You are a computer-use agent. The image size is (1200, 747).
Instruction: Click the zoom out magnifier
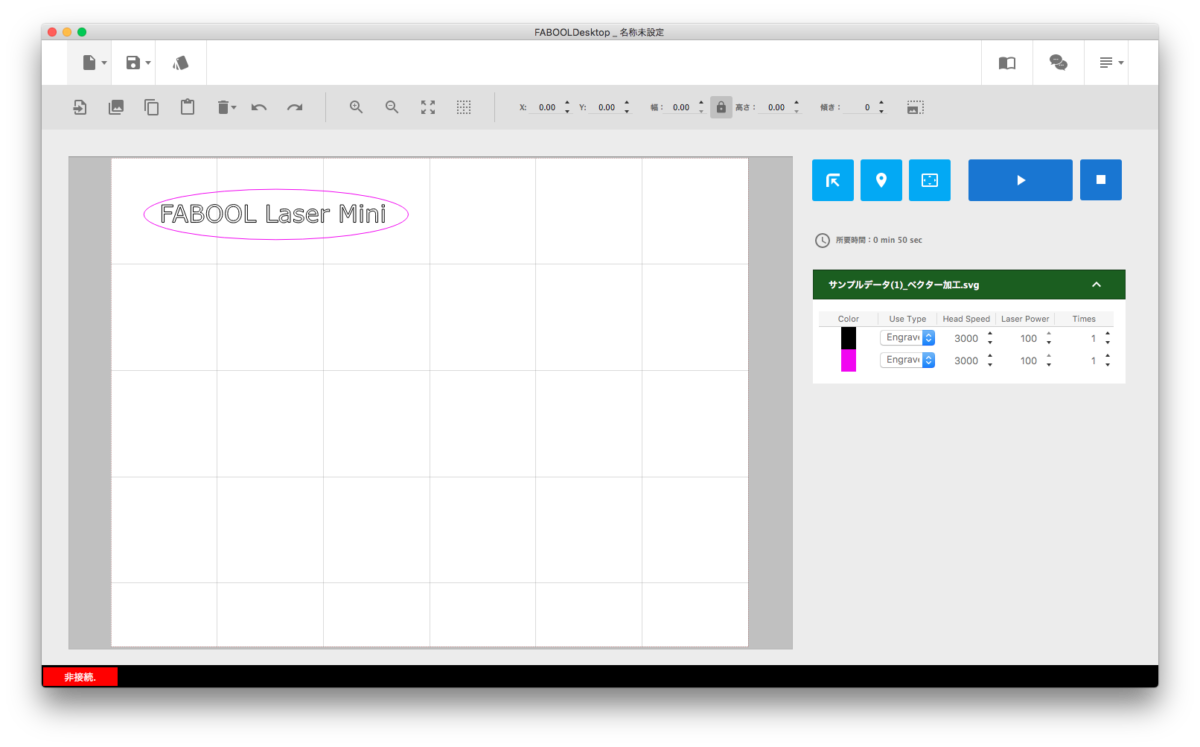[392, 107]
